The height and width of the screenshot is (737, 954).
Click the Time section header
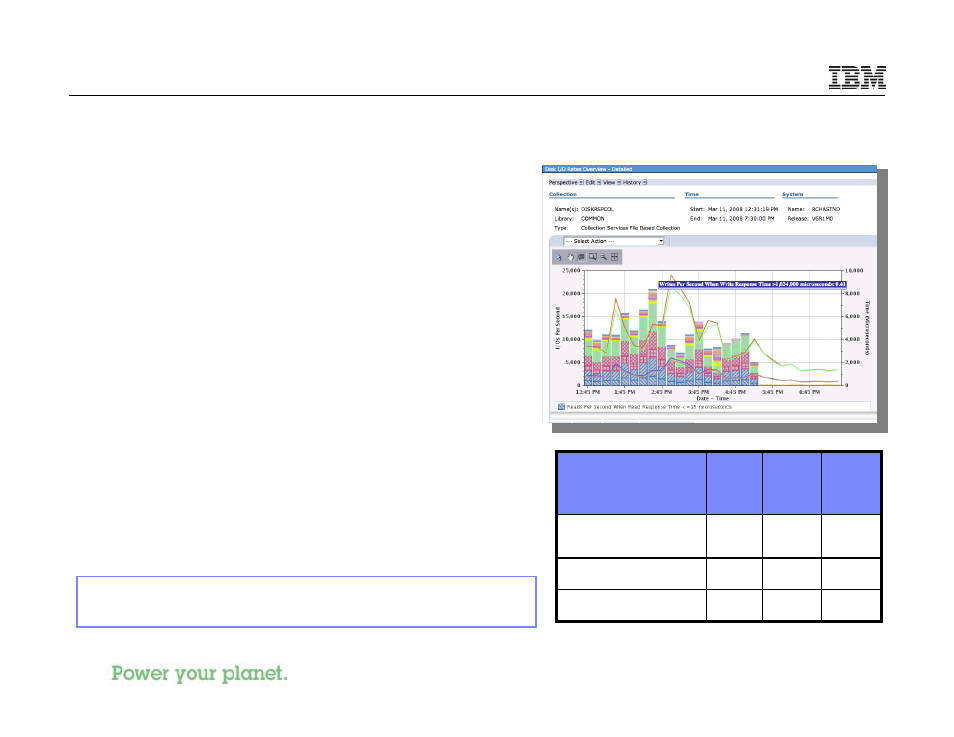point(692,194)
